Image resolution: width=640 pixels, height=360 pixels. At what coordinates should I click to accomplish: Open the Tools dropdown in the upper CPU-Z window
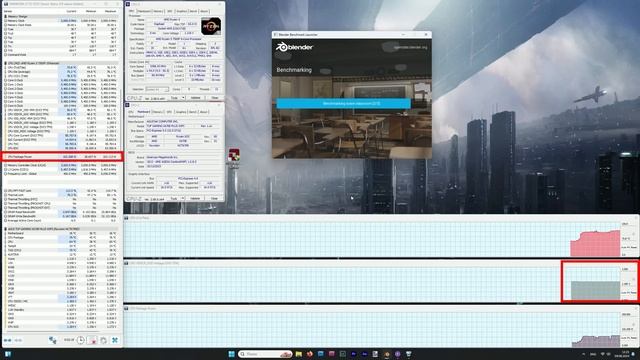click(177, 98)
